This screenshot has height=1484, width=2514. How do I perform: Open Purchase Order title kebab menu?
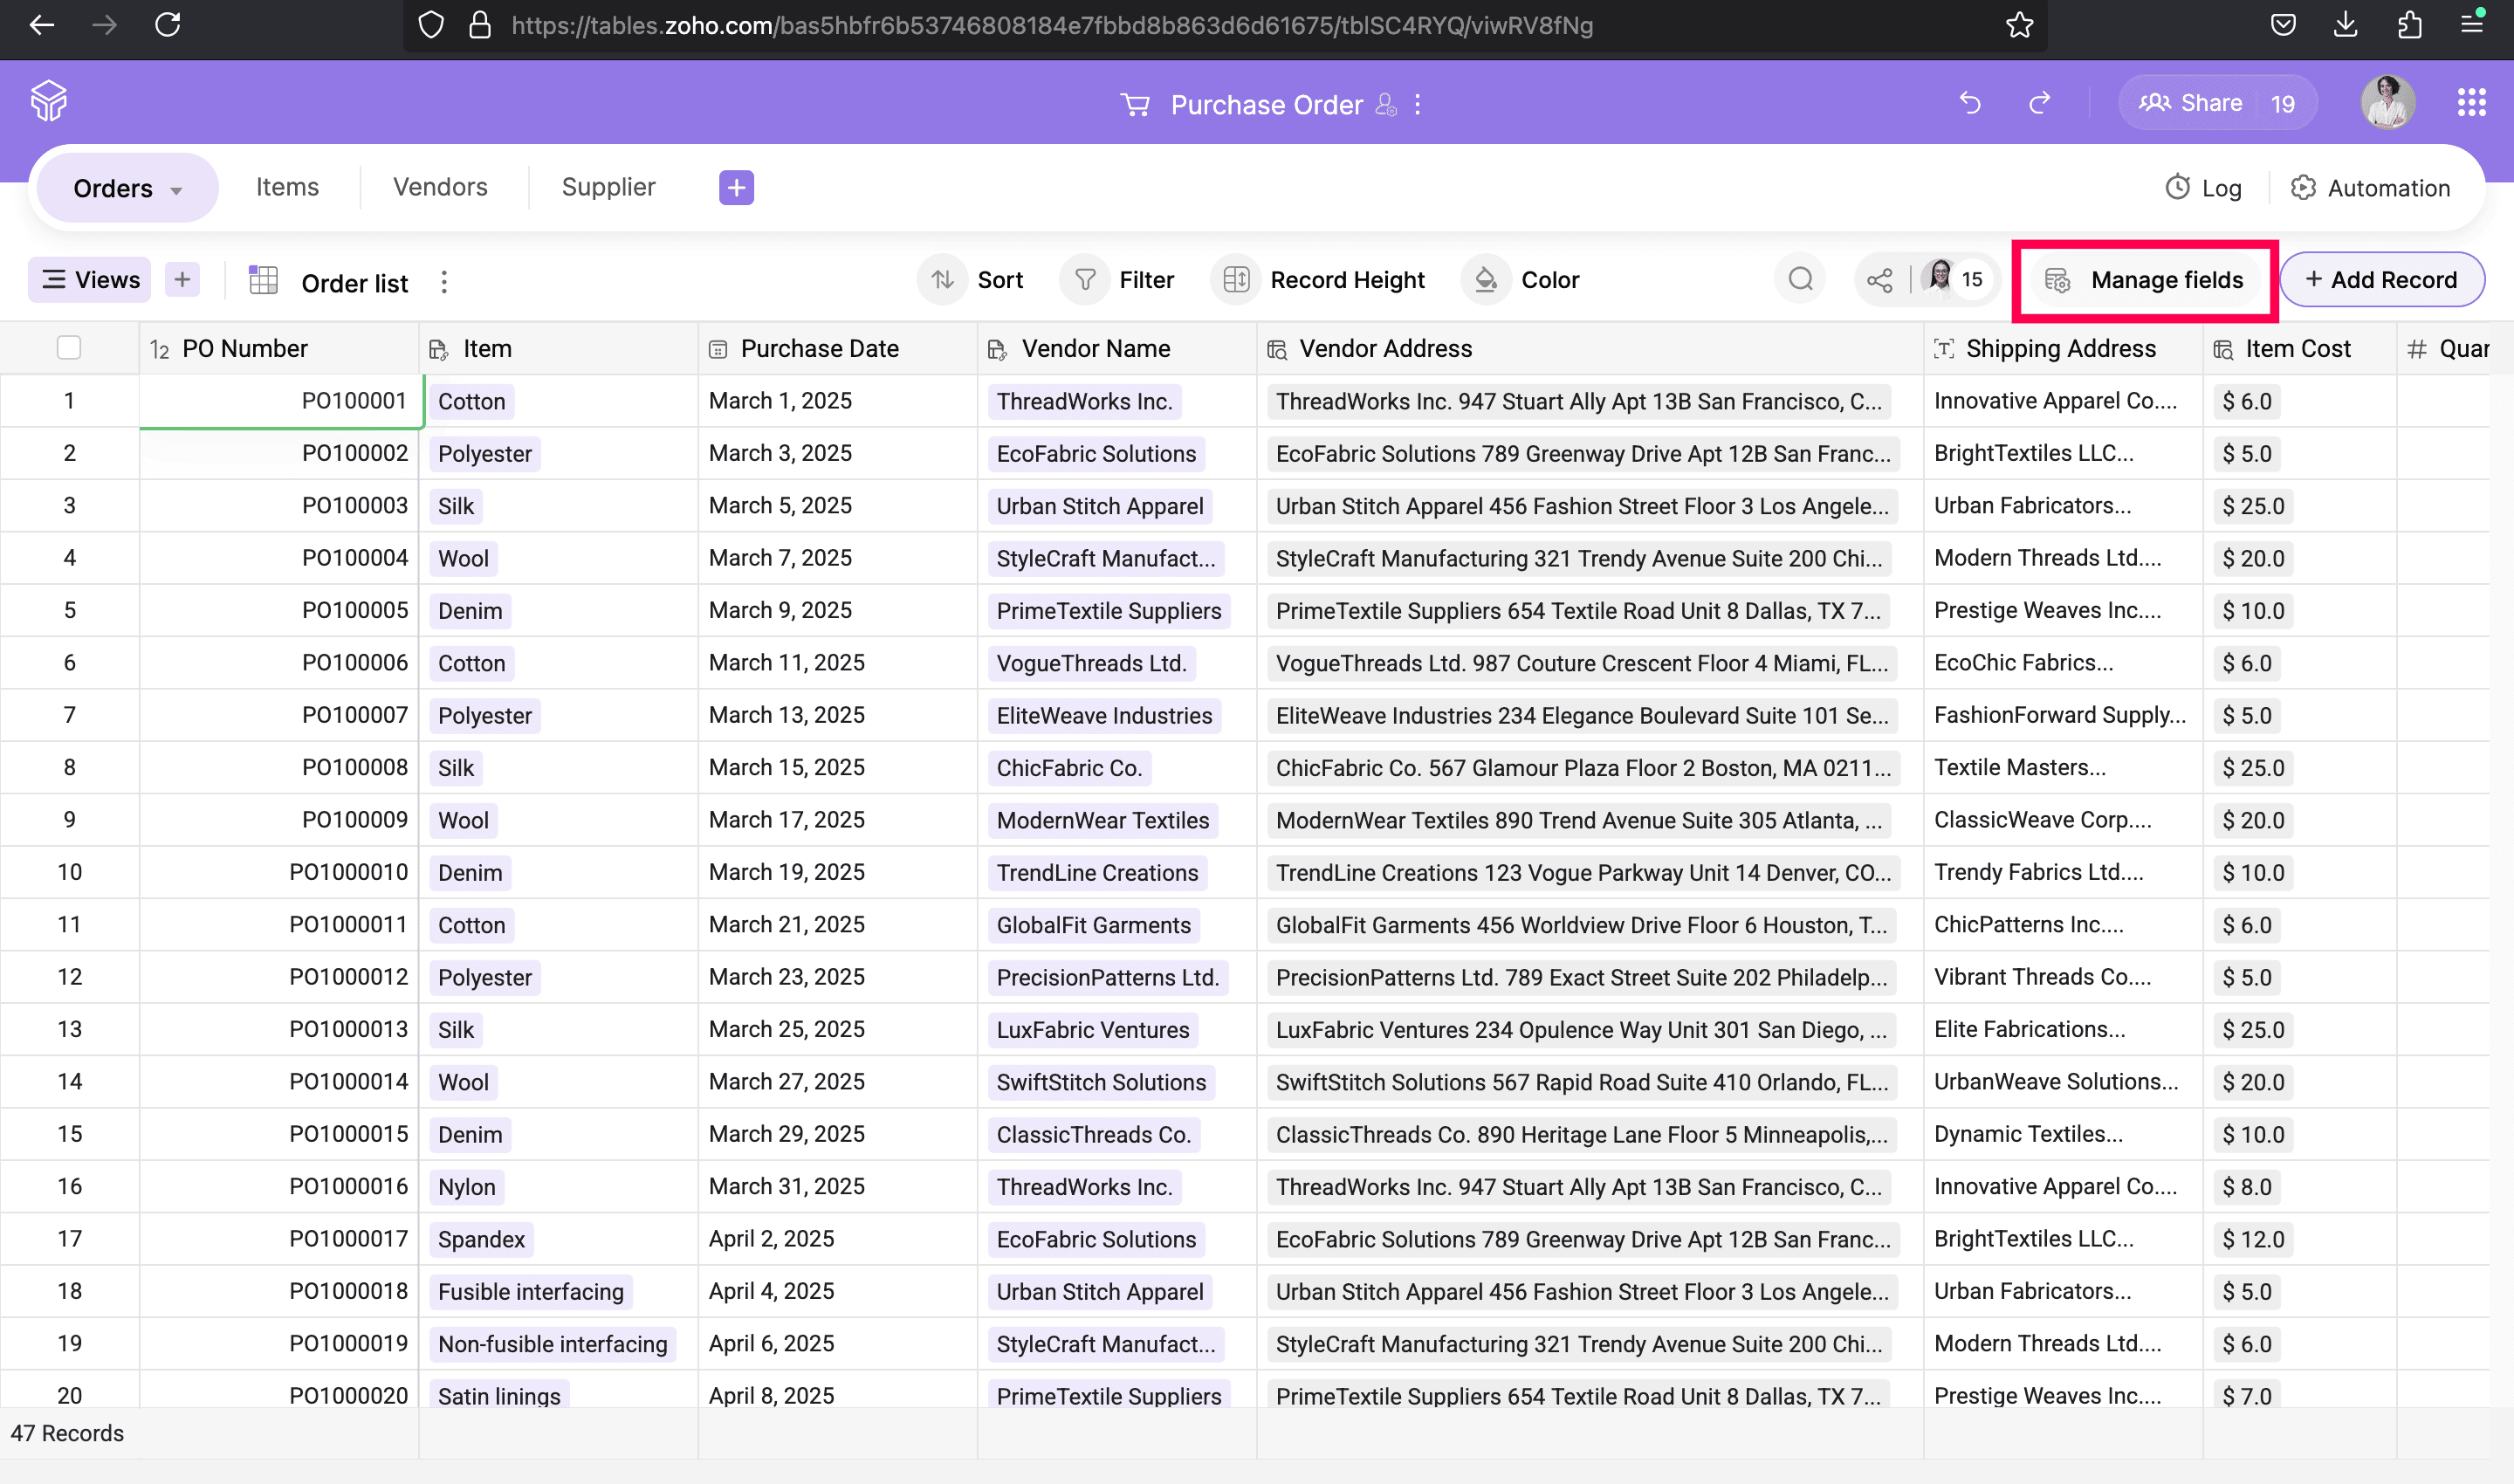1417,104
